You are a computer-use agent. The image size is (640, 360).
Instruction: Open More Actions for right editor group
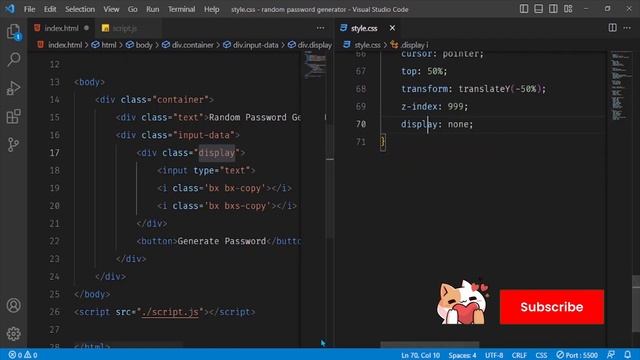627,28
